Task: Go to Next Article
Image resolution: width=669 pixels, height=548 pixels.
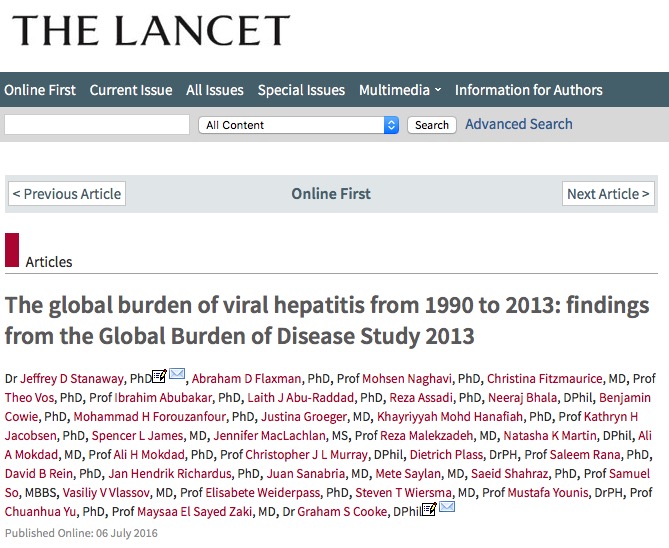Action: click(x=608, y=194)
